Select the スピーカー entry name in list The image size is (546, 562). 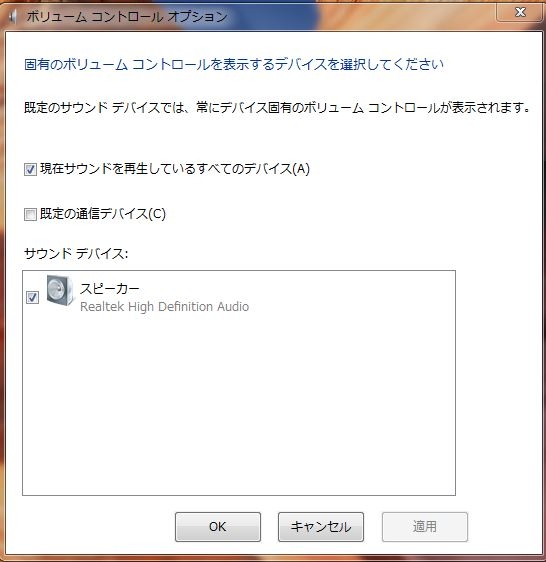109,289
